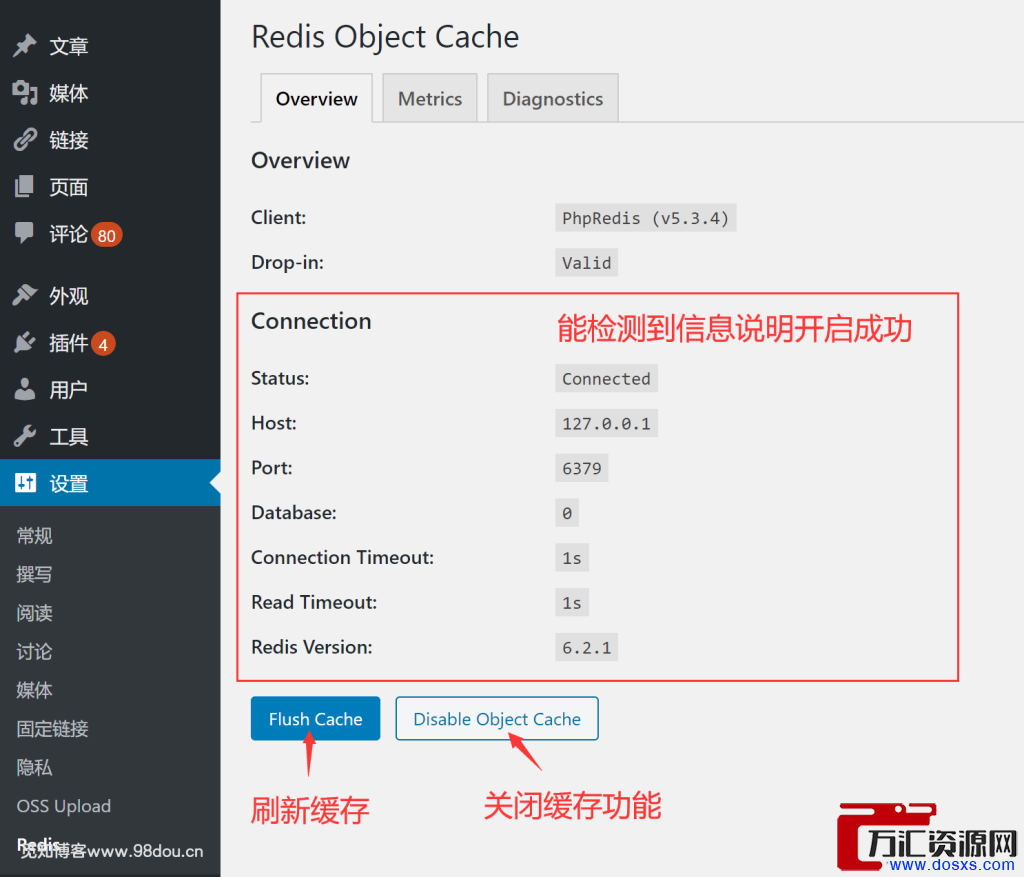Click the Flush Cache button
Viewport: 1024px width, 877px height.
click(x=315, y=718)
